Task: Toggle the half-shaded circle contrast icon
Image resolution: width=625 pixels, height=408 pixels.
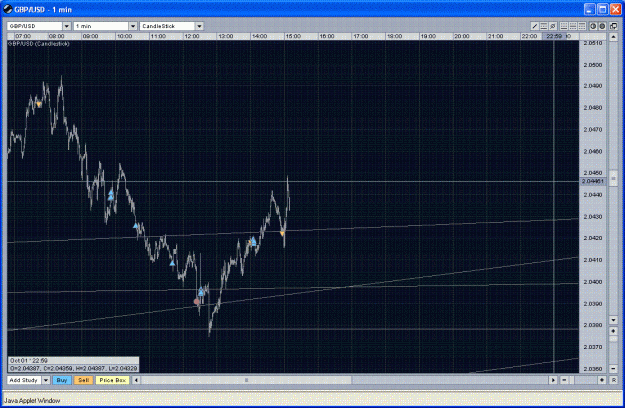Action: [593, 26]
